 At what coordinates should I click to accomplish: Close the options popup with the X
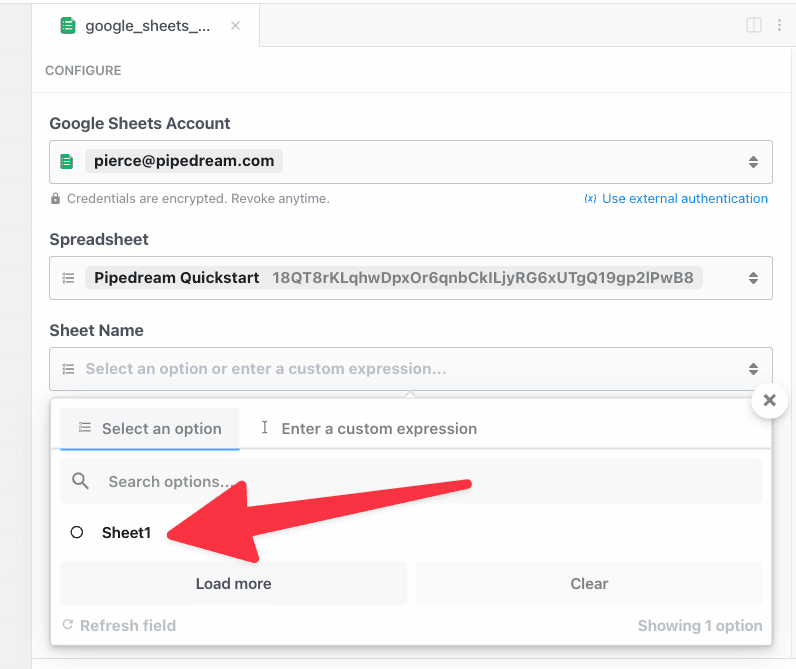pyautogui.click(x=770, y=400)
